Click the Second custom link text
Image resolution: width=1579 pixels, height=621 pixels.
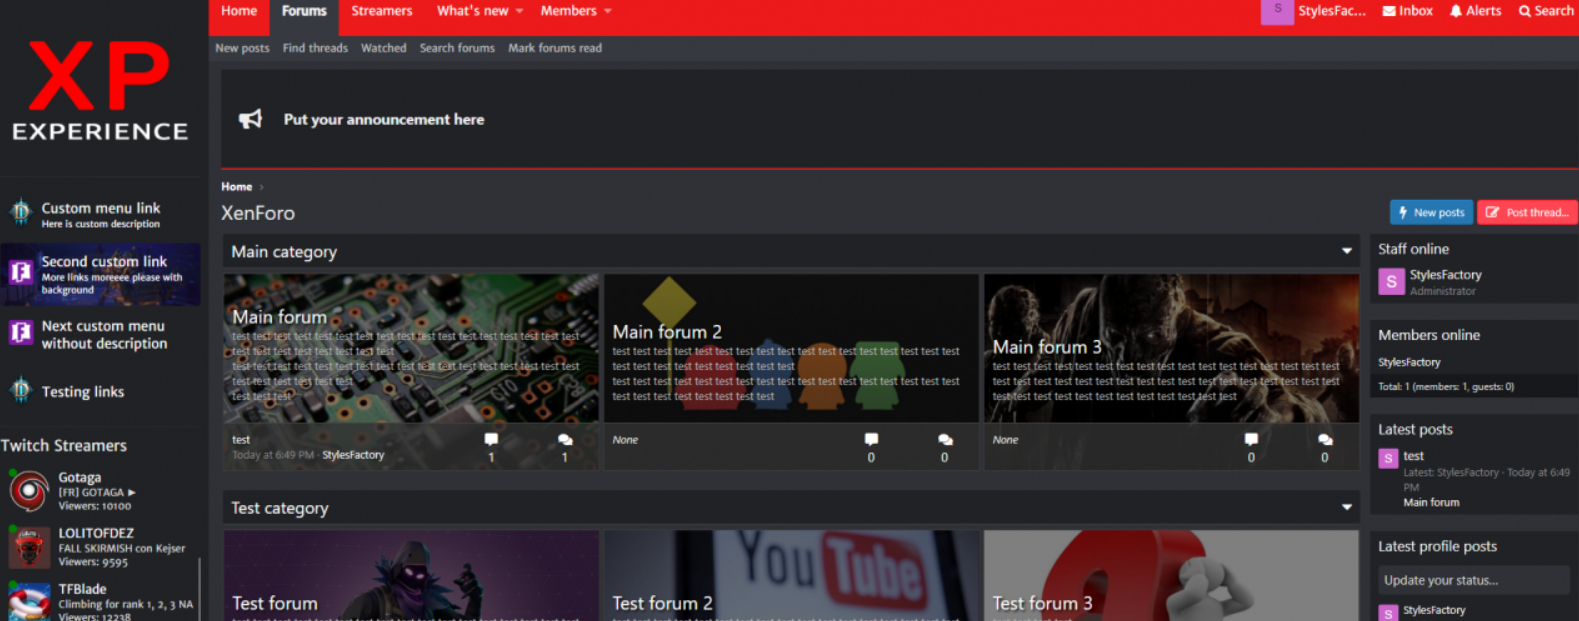click(x=104, y=261)
